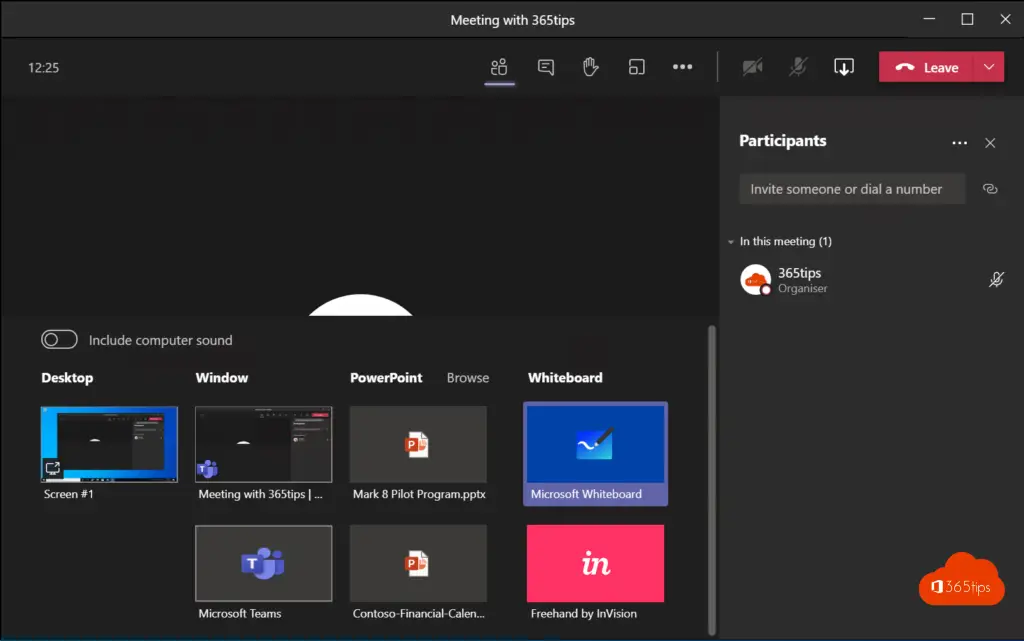1024x641 pixels.
Task: Open the conversation chat icon
Action: pos(545,67)
